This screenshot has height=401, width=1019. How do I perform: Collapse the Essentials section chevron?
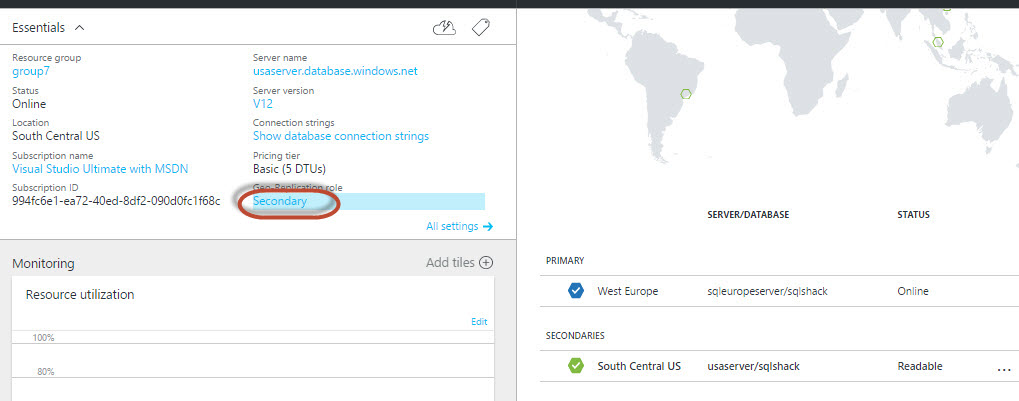tap(80, 28)
